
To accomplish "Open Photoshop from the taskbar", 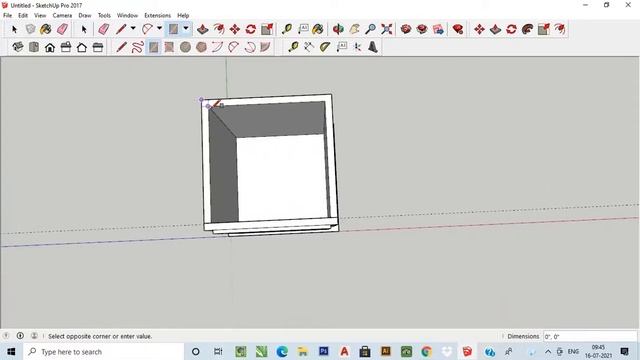I will click(x=324, y=351).
